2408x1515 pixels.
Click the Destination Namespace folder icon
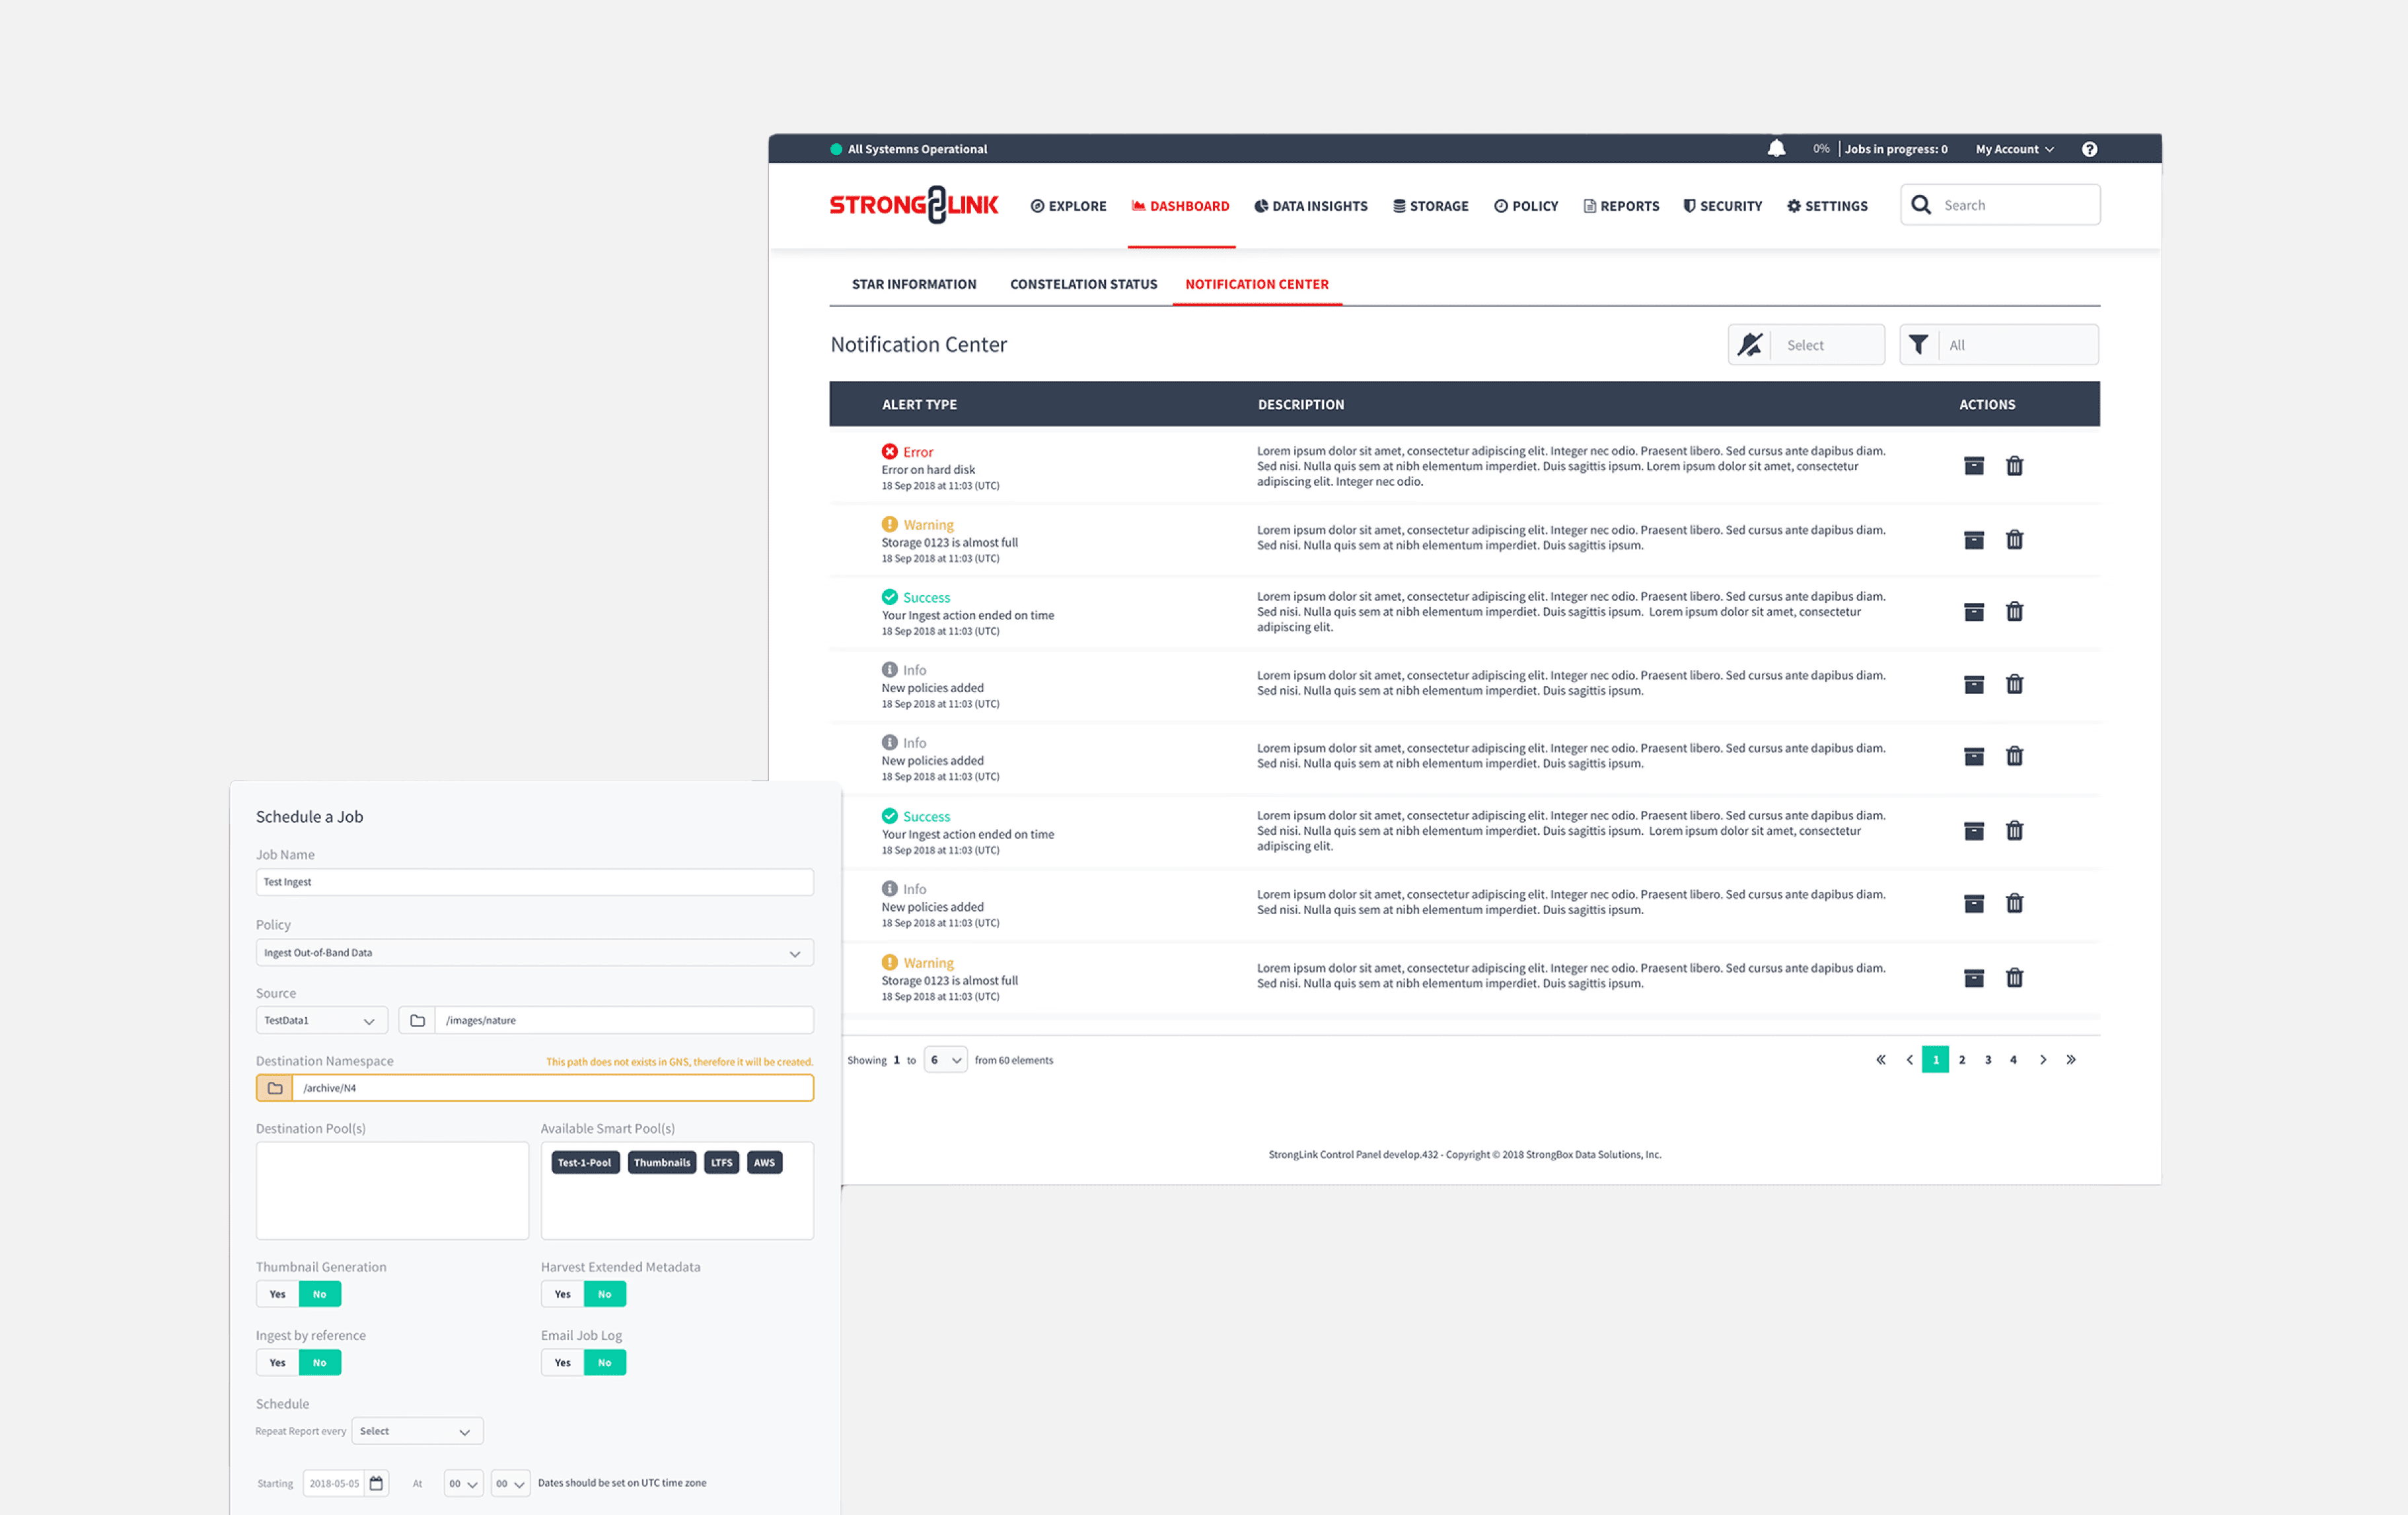coord(275,1088)
